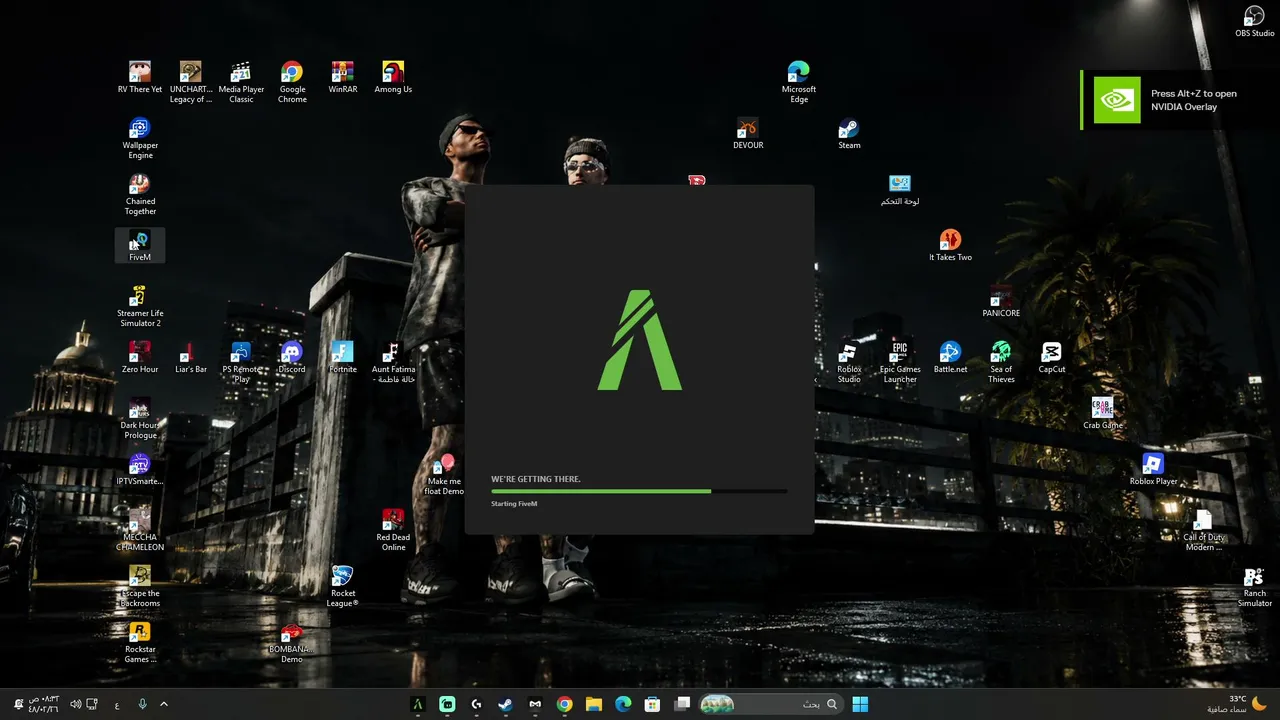Click the Windows Start button
Screen dimensions: 1280x720
(x=860, y=704)
